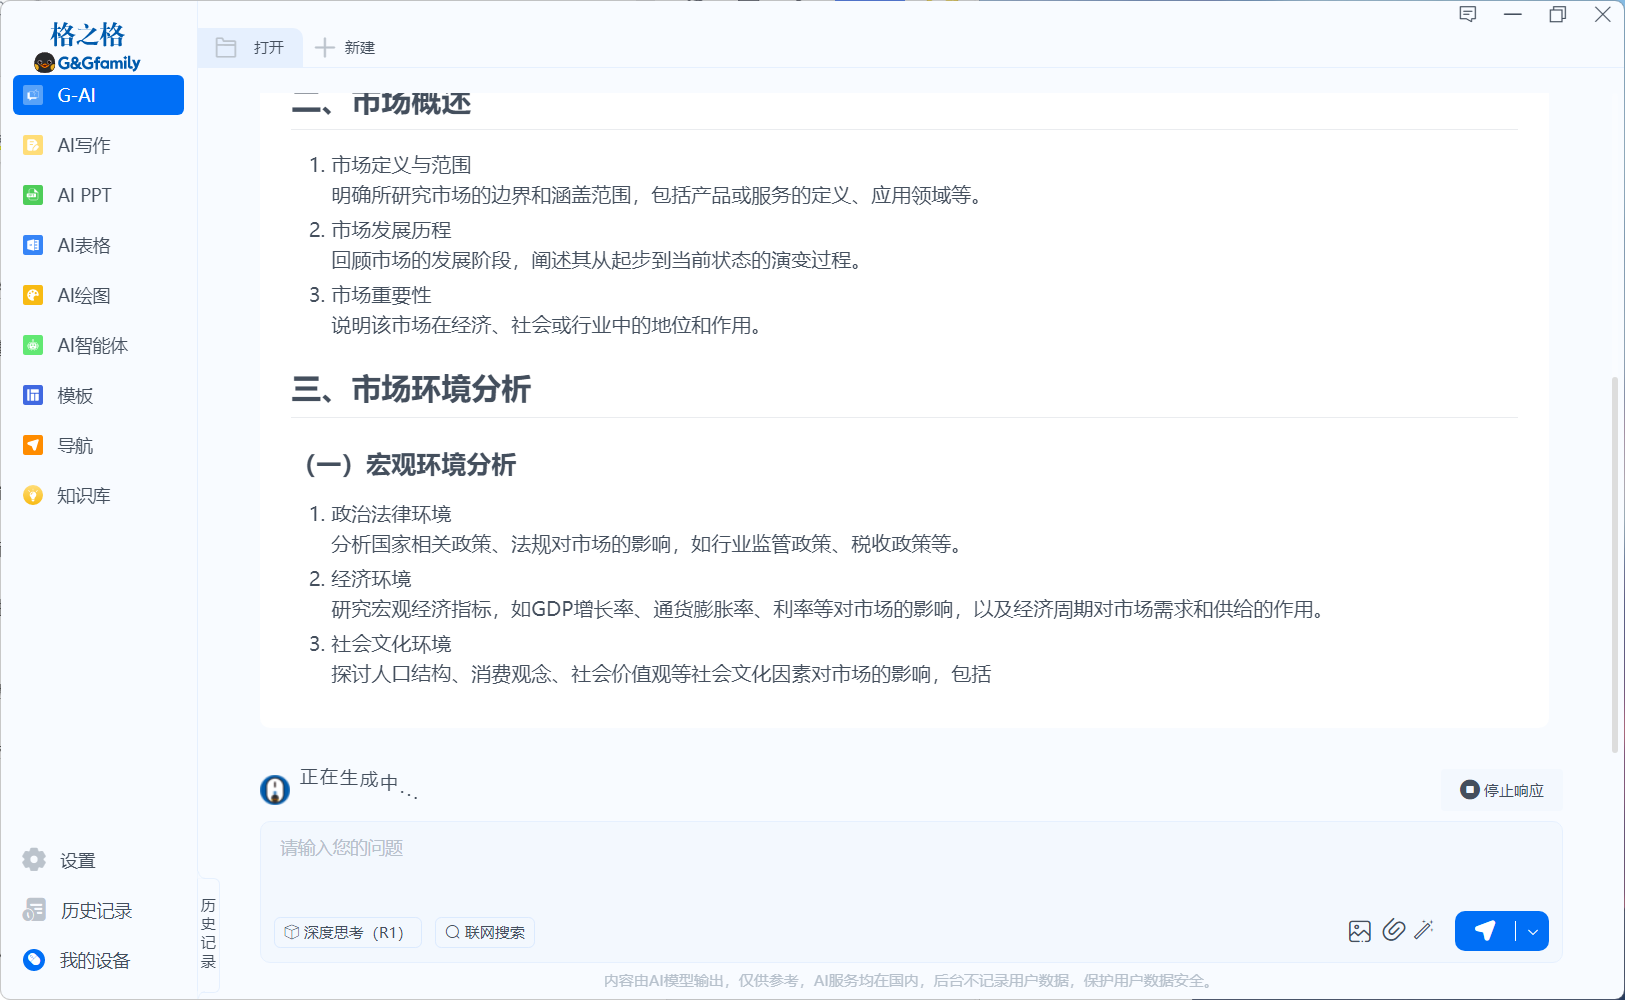Expand the send options dropdown arrow
Viewport: 1625px width, 1000px height.
(x=1532, y=932)
